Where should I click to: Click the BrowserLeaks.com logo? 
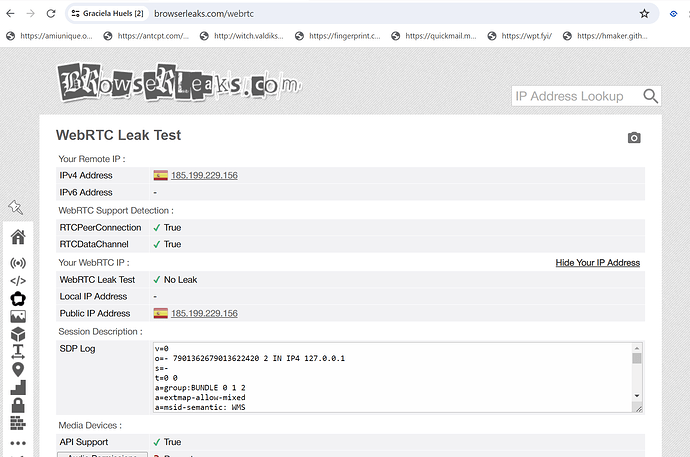click(x=179, y=82)
